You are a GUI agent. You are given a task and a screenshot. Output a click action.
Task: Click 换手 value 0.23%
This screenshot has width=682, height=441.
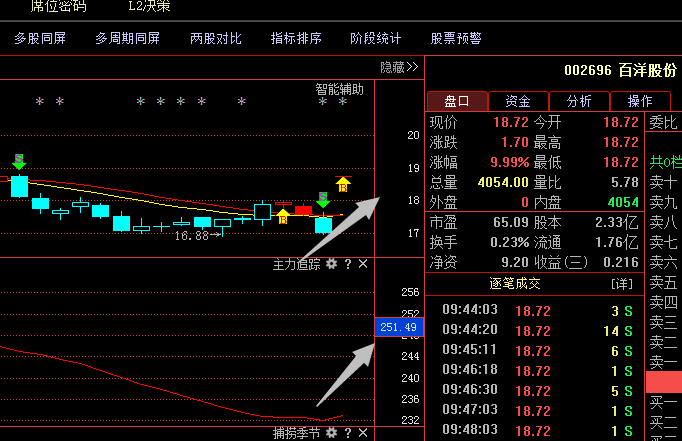pyautogui.click(x=509, y=242)
